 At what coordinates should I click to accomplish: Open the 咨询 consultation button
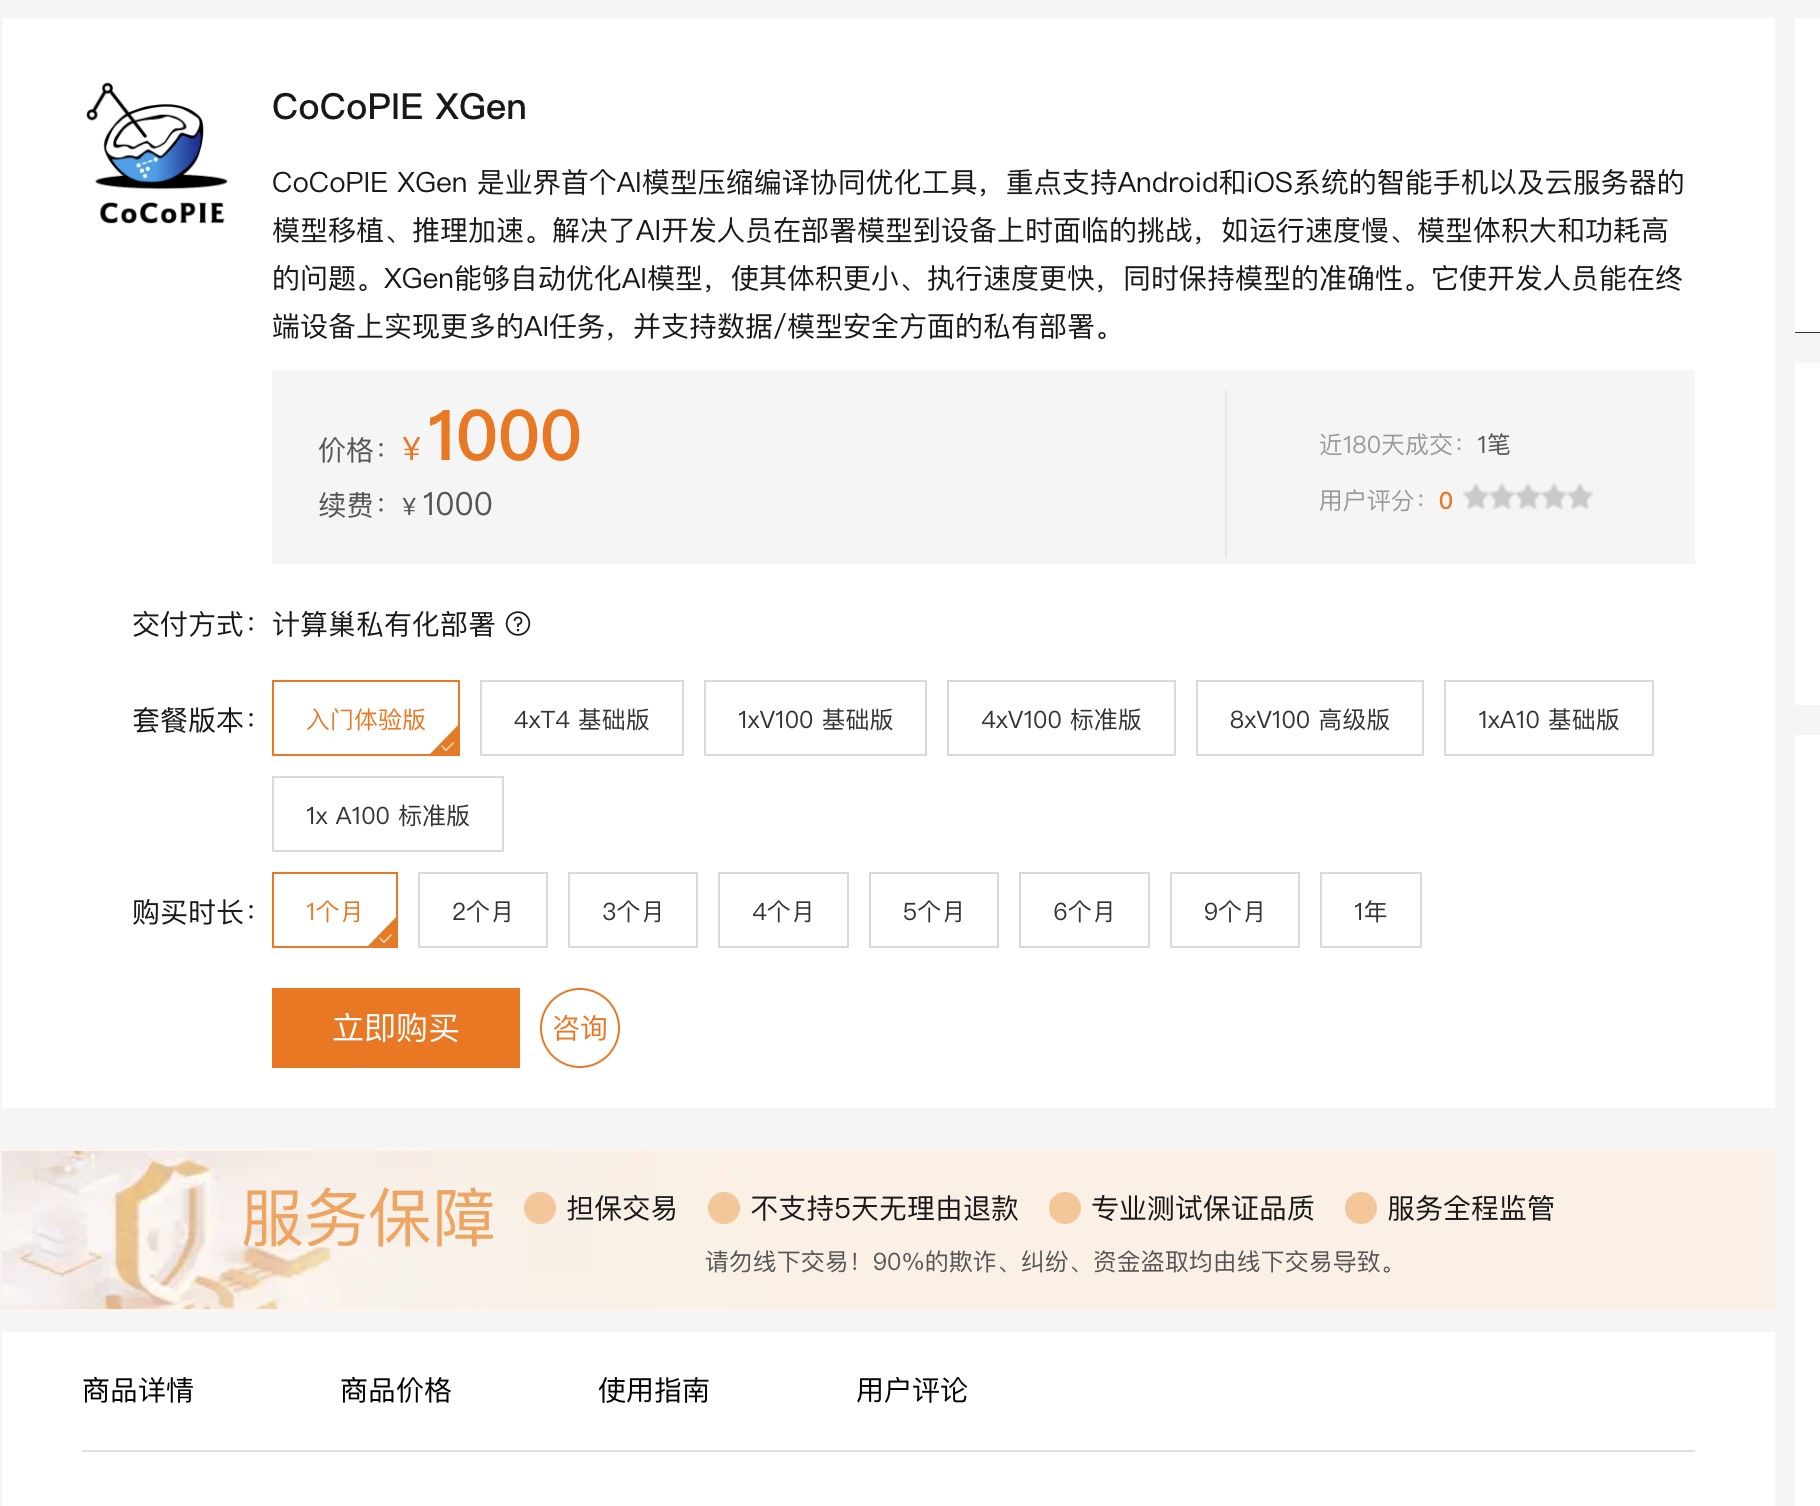580,1028
